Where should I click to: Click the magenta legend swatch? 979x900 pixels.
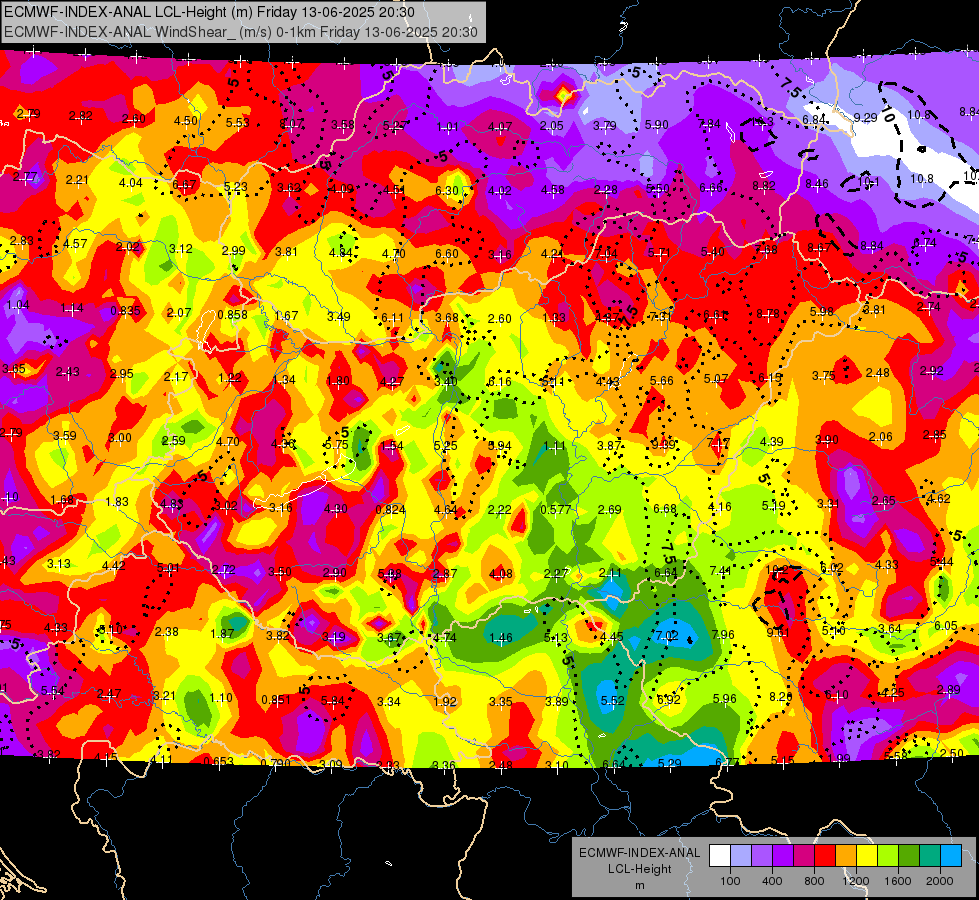pyautogui.click(x=804, y=856)
